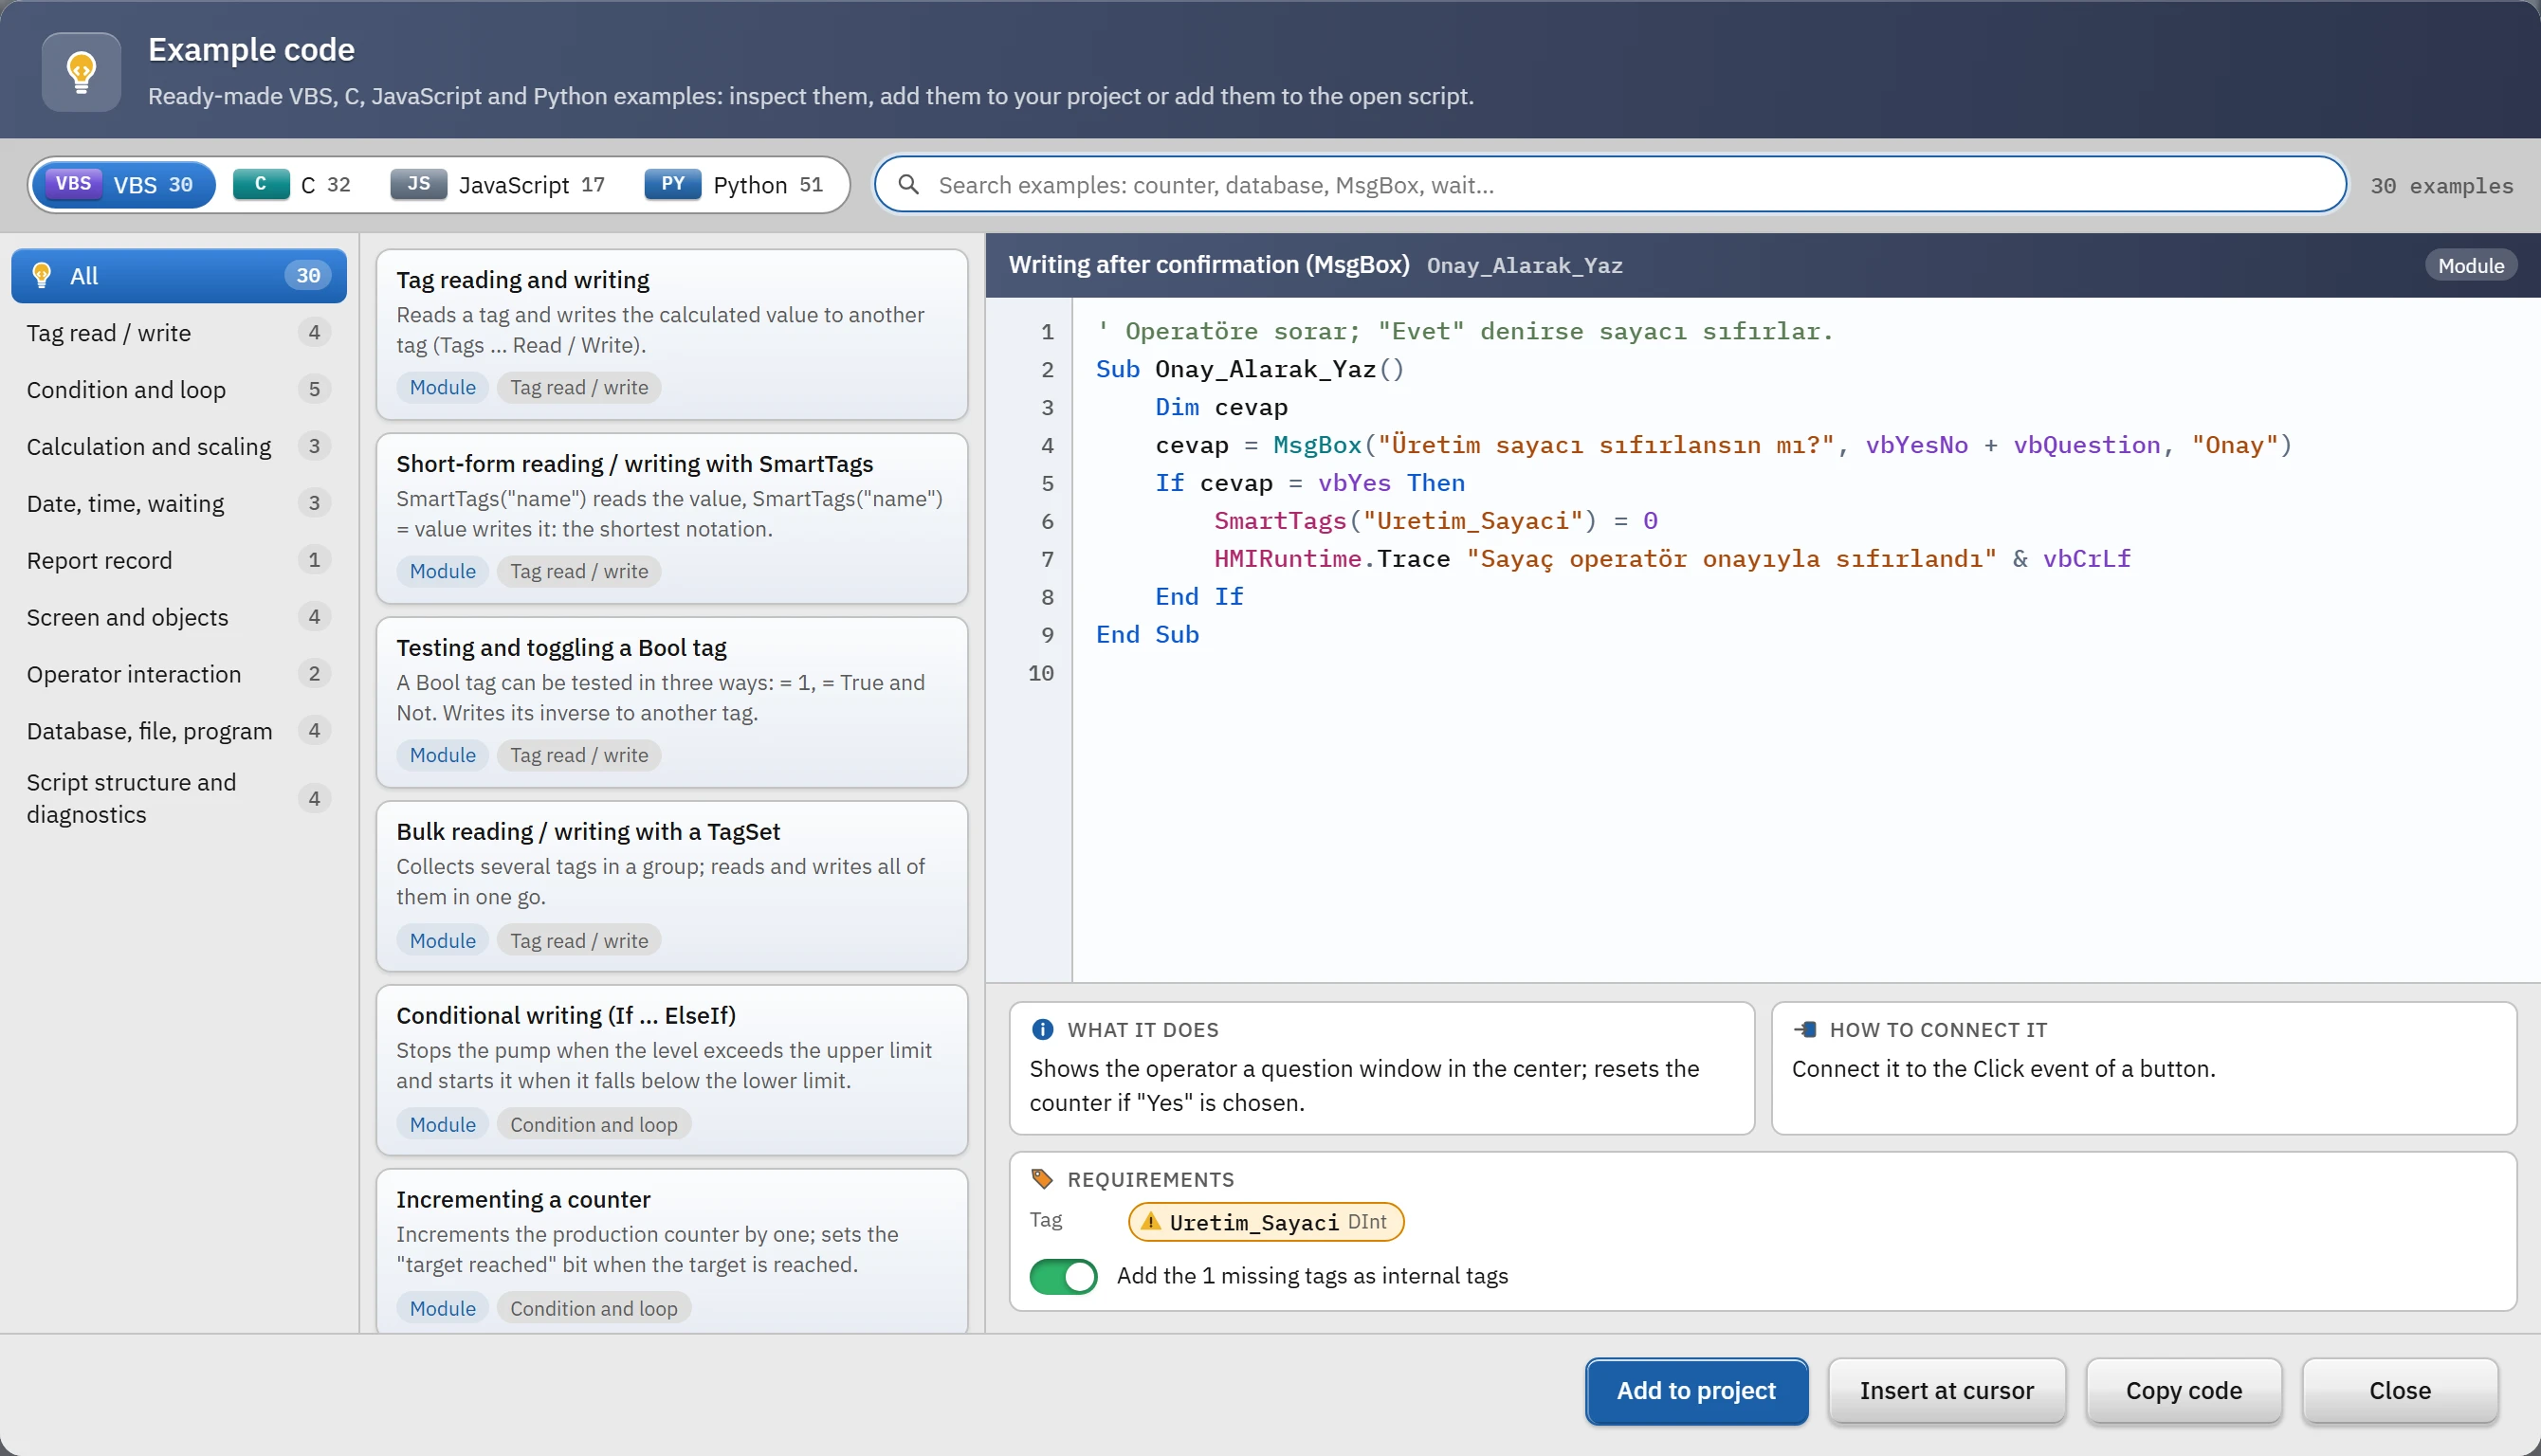Viewport: 2541px width, 1456px height.
Task: Click the tag icon beside REQUIREMENTS
Action: point(1042,1179)
